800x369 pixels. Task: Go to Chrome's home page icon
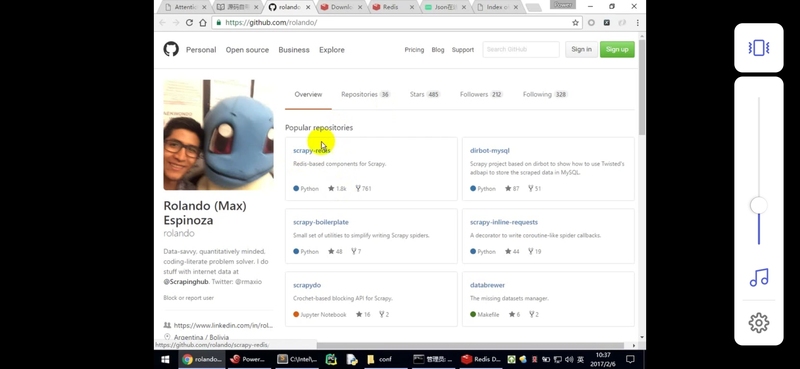(x=203, y=22)
